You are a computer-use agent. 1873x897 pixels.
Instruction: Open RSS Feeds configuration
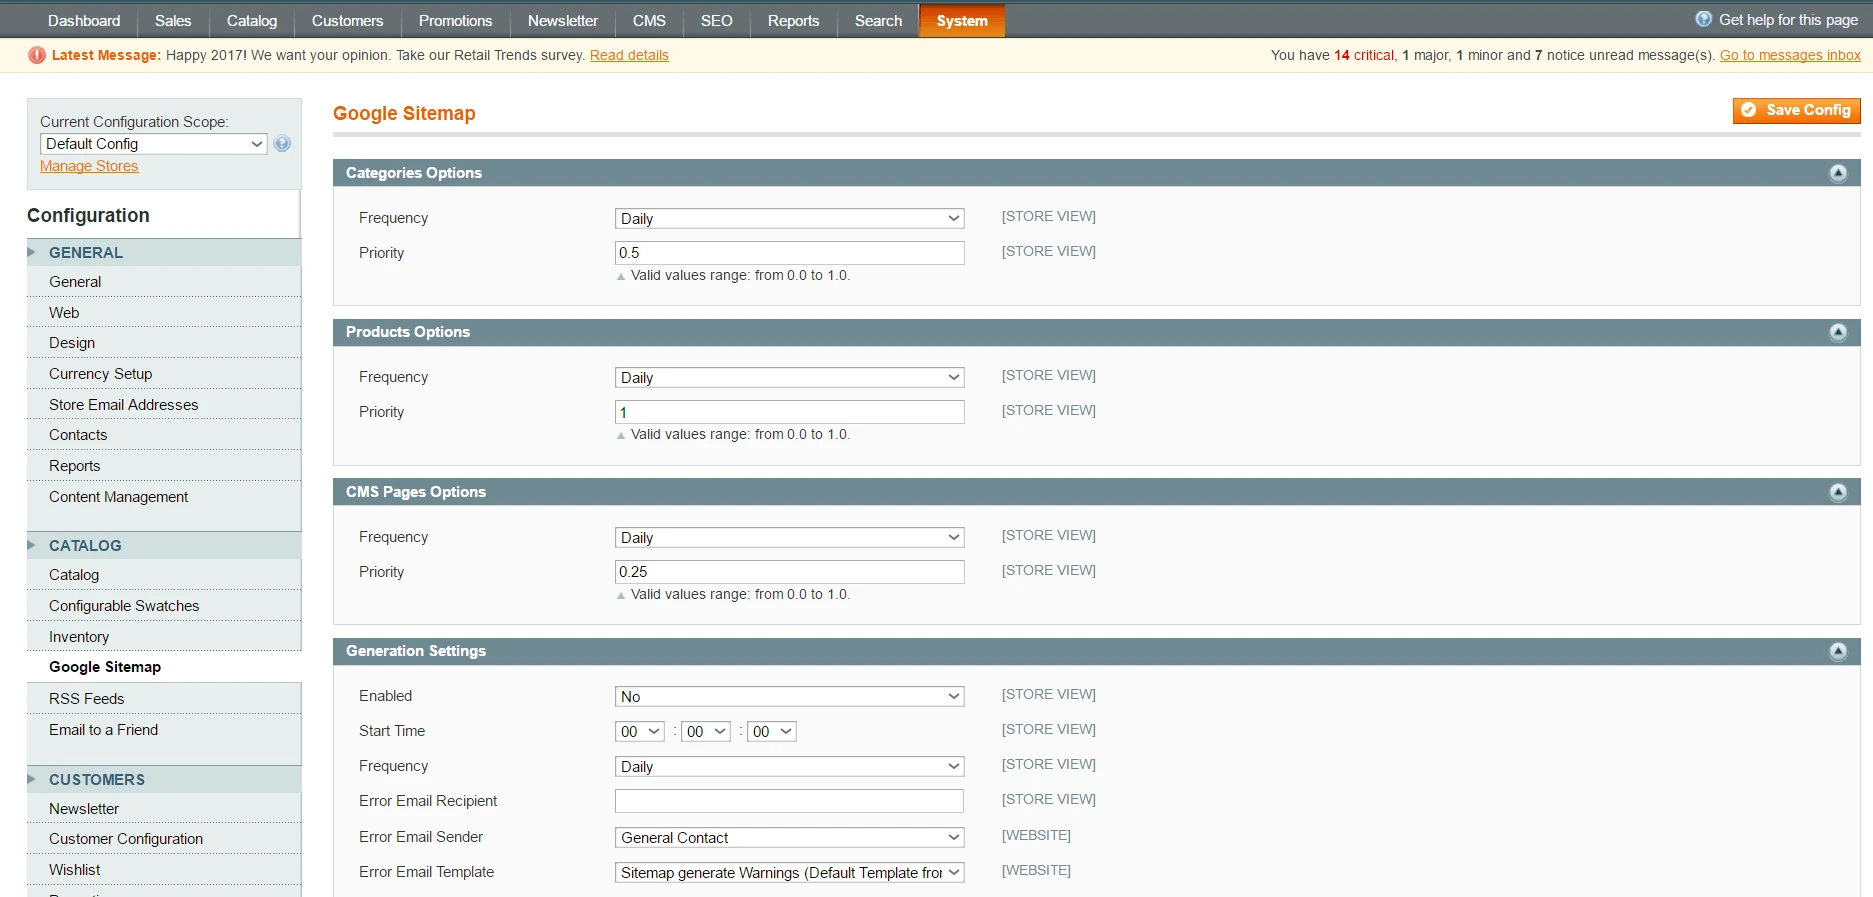[164, 699]
